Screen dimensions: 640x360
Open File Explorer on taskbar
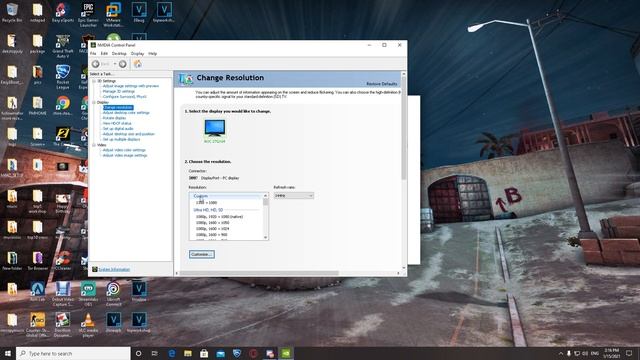[x=188, y=353]
